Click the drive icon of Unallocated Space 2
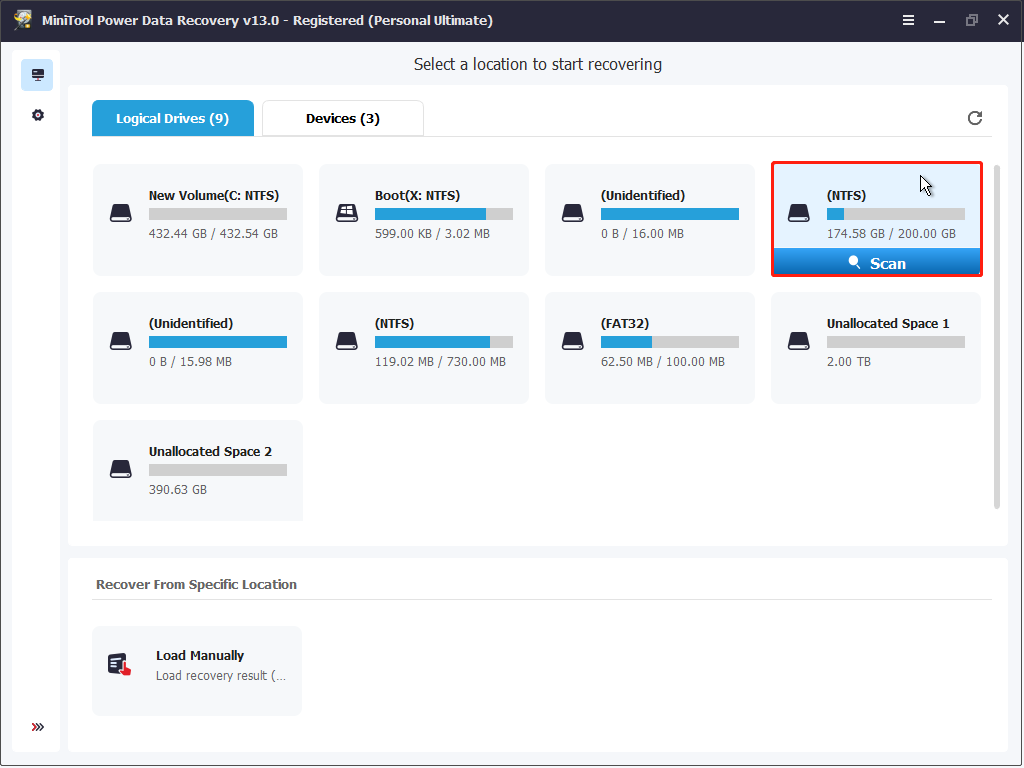Image resolution: width=1024 pixels, height=768 pixels. 121,469
